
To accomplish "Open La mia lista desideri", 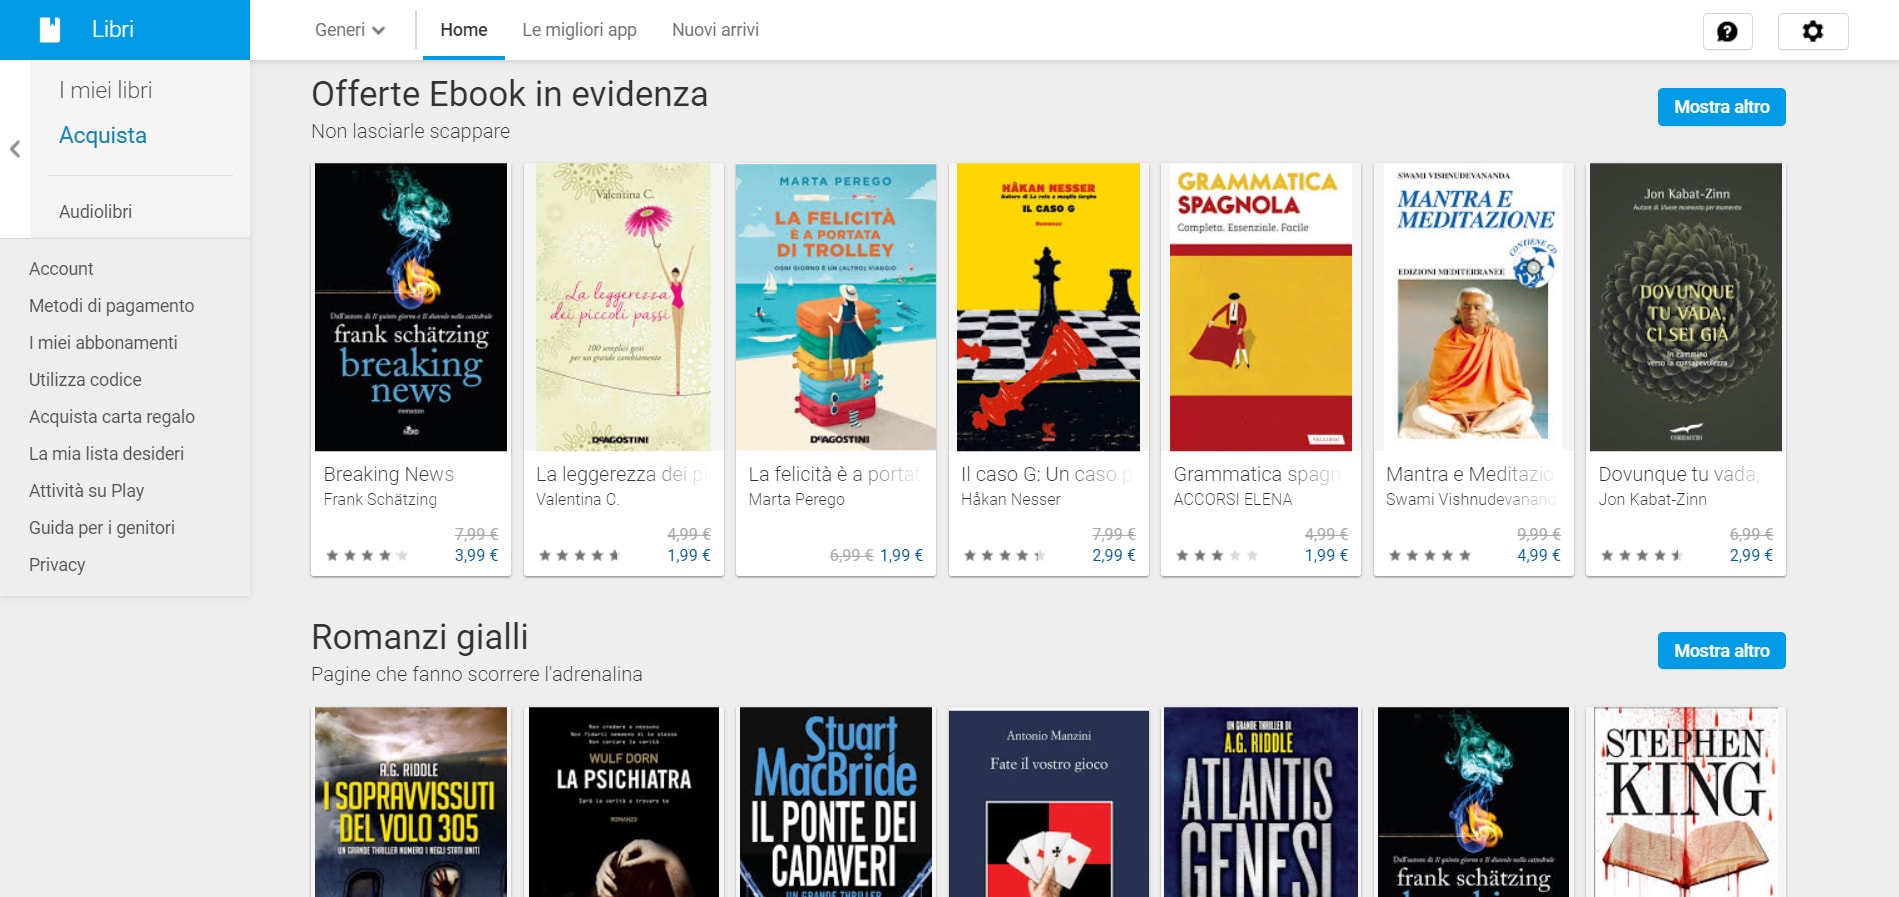I will (106, 454).
